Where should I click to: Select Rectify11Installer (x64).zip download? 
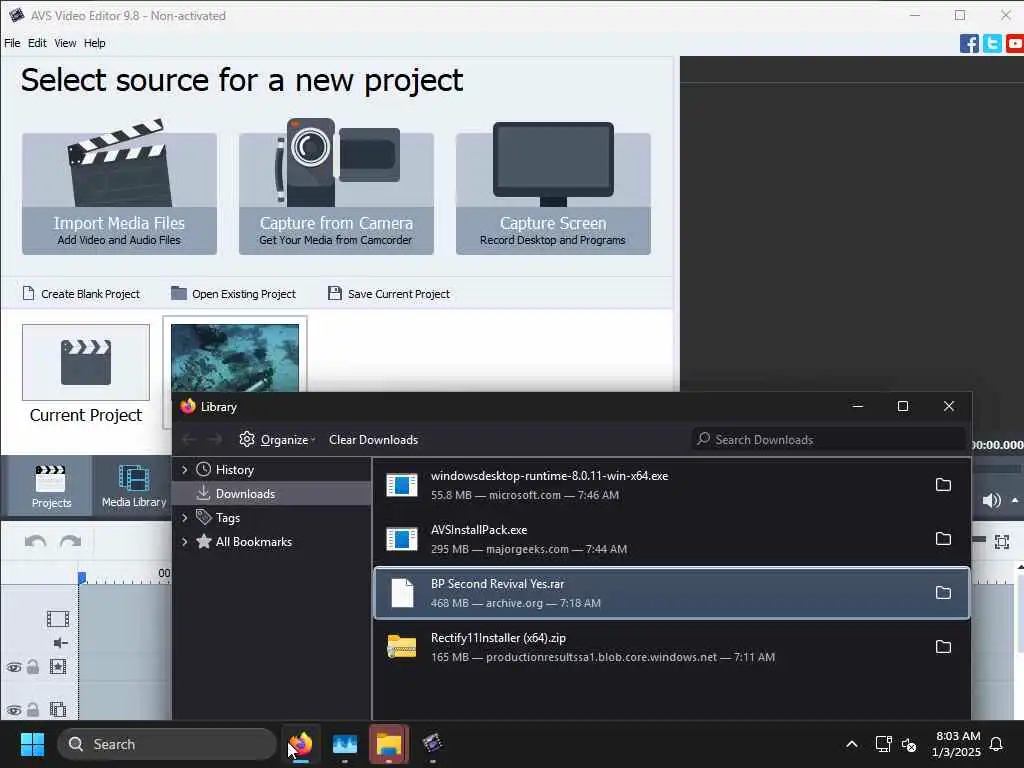[x=671, y=647]
